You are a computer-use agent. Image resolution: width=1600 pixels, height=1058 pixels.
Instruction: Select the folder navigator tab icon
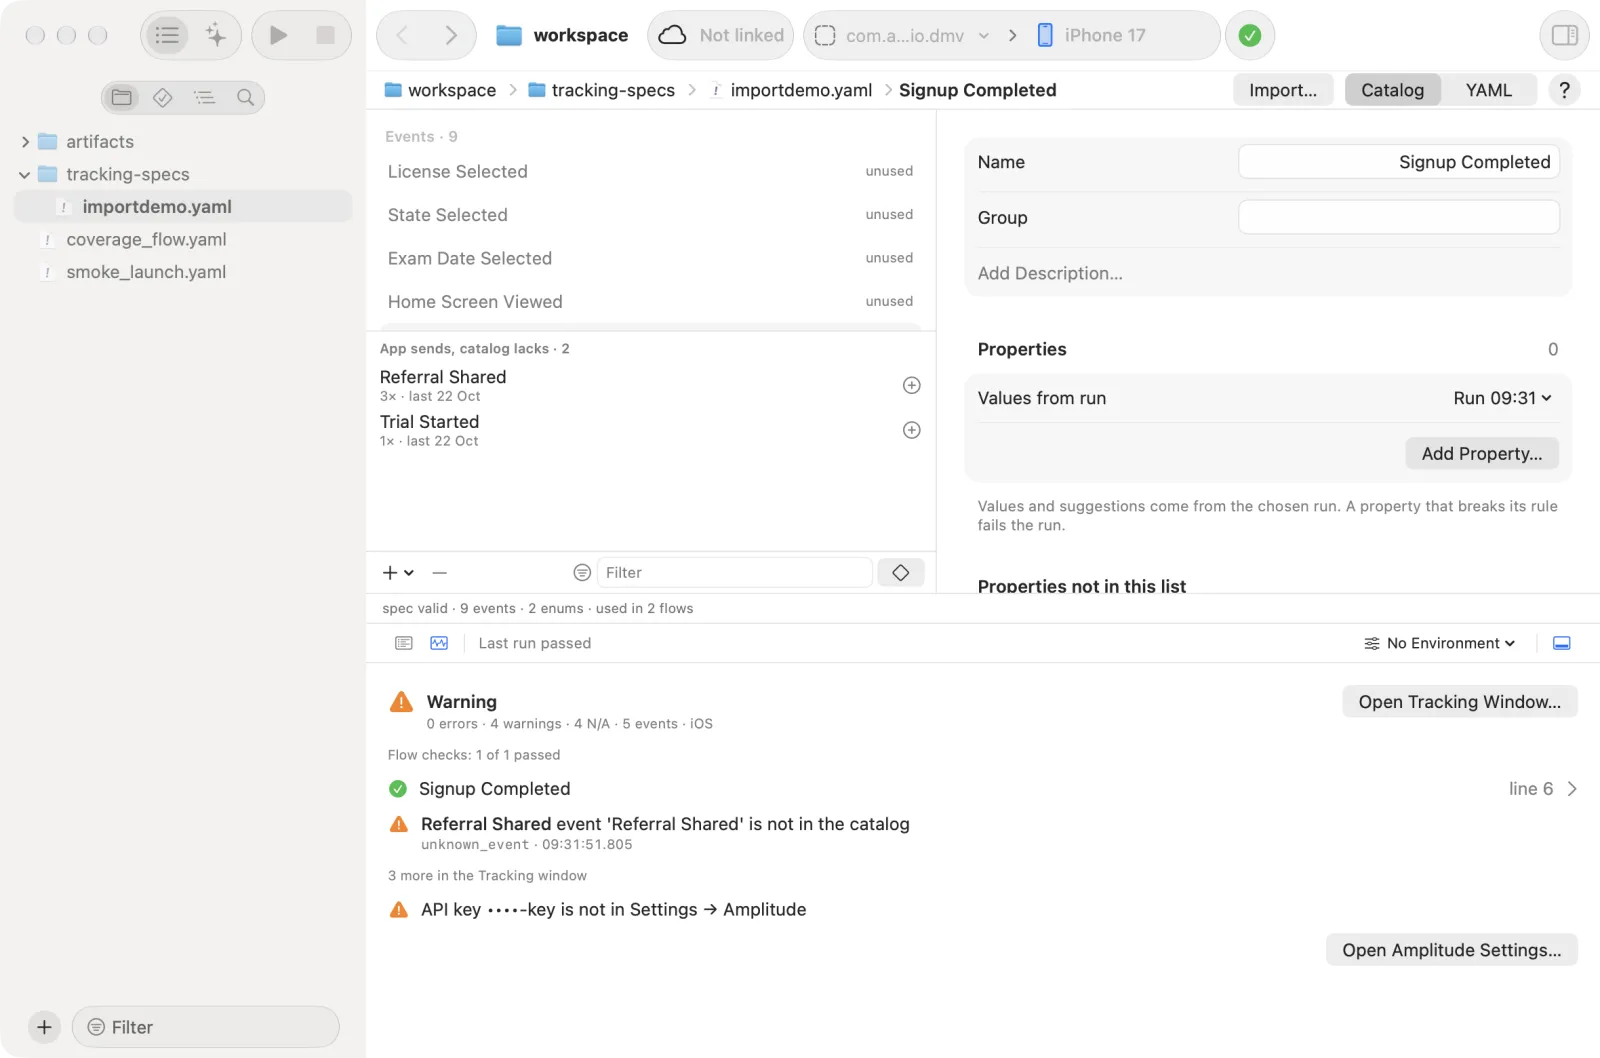tap(122, 97)
